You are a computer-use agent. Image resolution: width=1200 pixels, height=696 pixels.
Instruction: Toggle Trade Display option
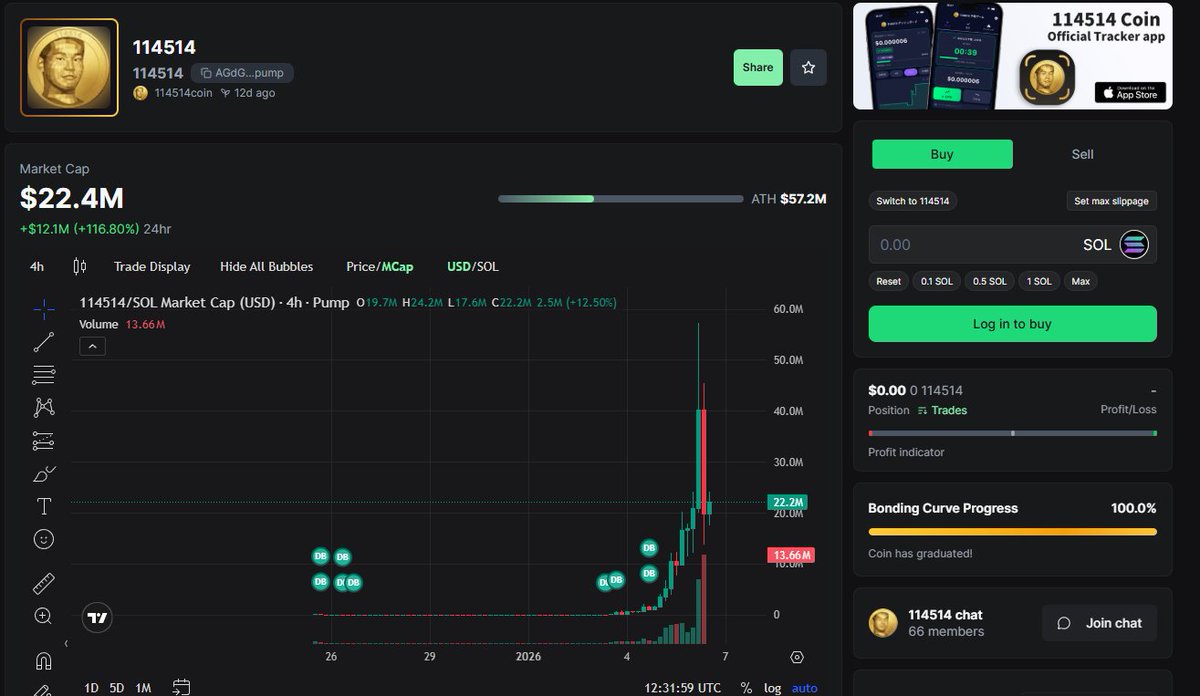(152, 266)
